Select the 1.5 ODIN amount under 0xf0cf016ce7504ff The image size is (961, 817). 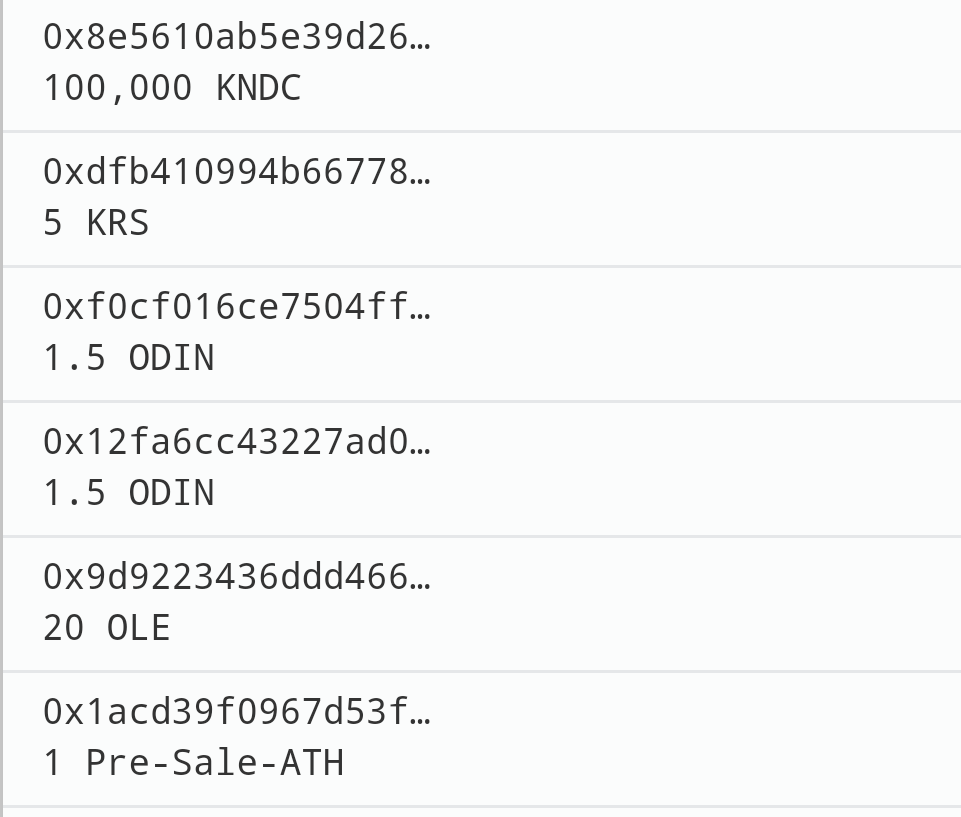coord(129,358)
